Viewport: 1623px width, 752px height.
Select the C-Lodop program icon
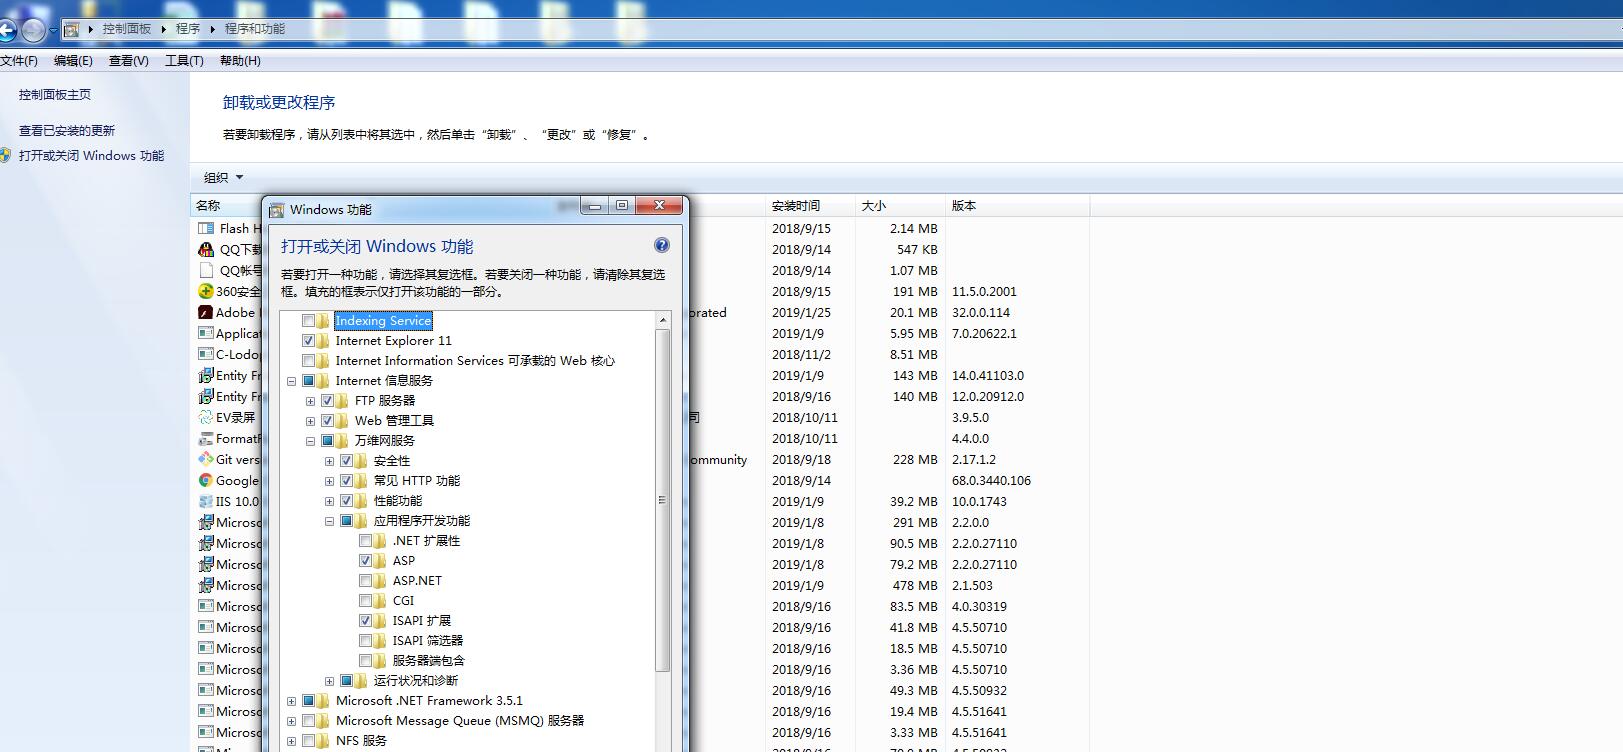pyautogui.click(x=206, y=354)
